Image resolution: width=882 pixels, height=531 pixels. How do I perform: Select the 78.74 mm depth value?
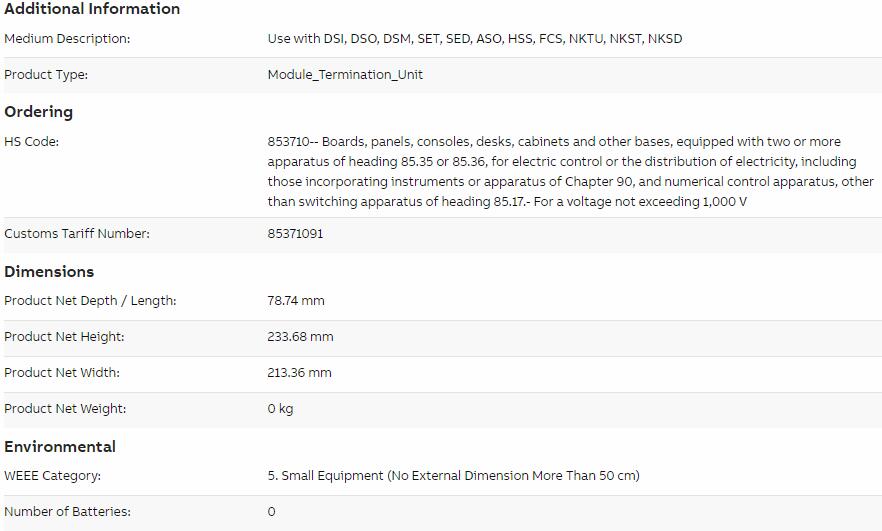296,301
